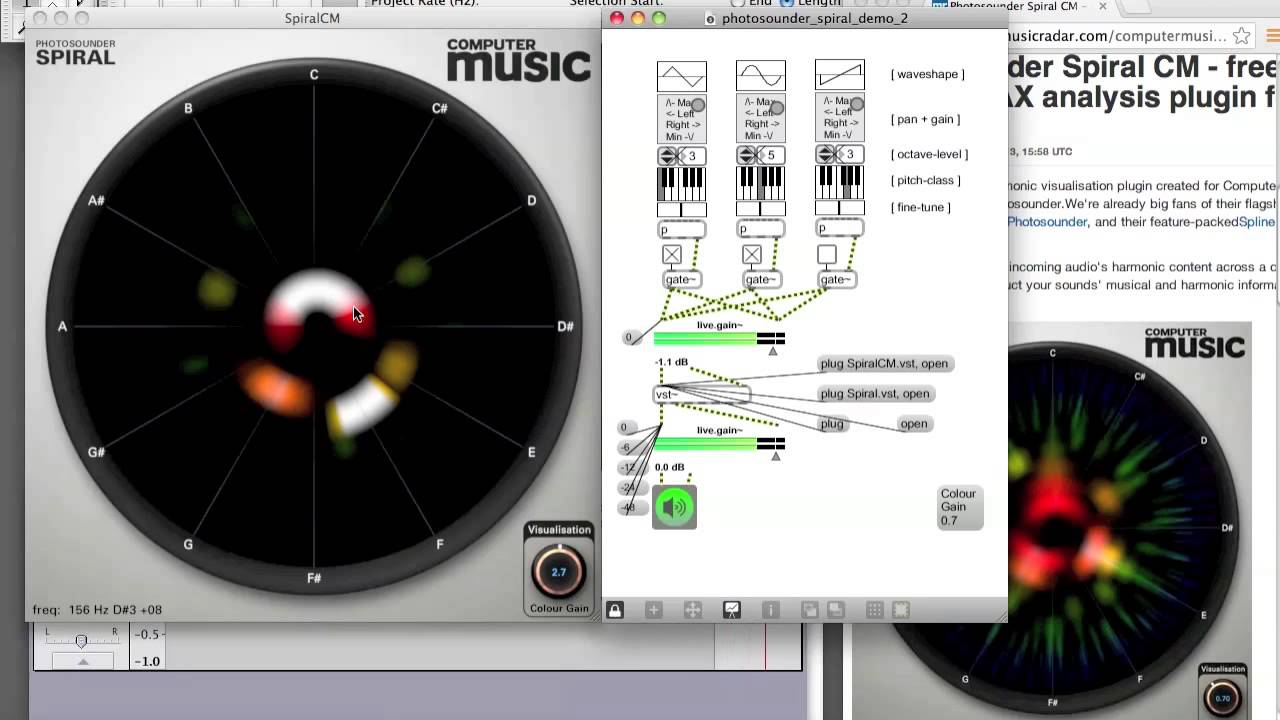Click the freq readout '156 Hz D#3 +08'
Screen dimensions: 1280x720
(111, 610)
